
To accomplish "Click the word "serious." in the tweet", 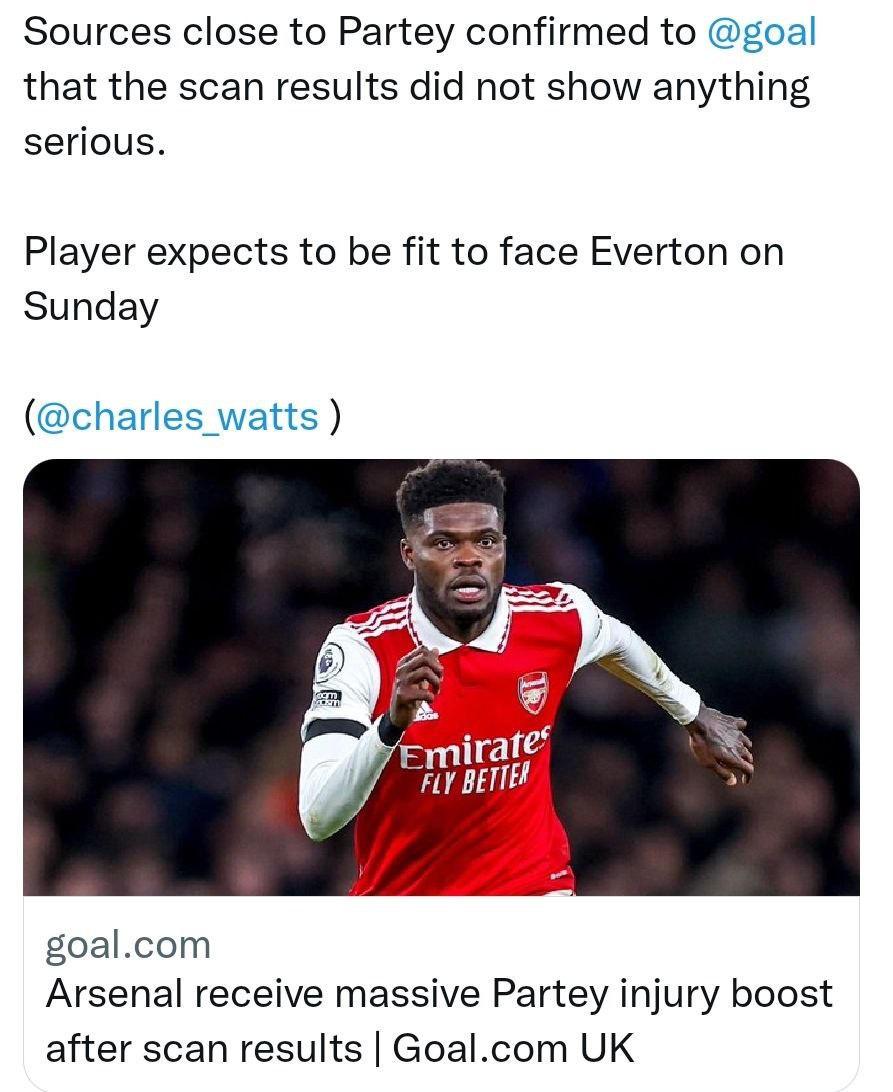I will pyautogui.click(x=92, y=141).
